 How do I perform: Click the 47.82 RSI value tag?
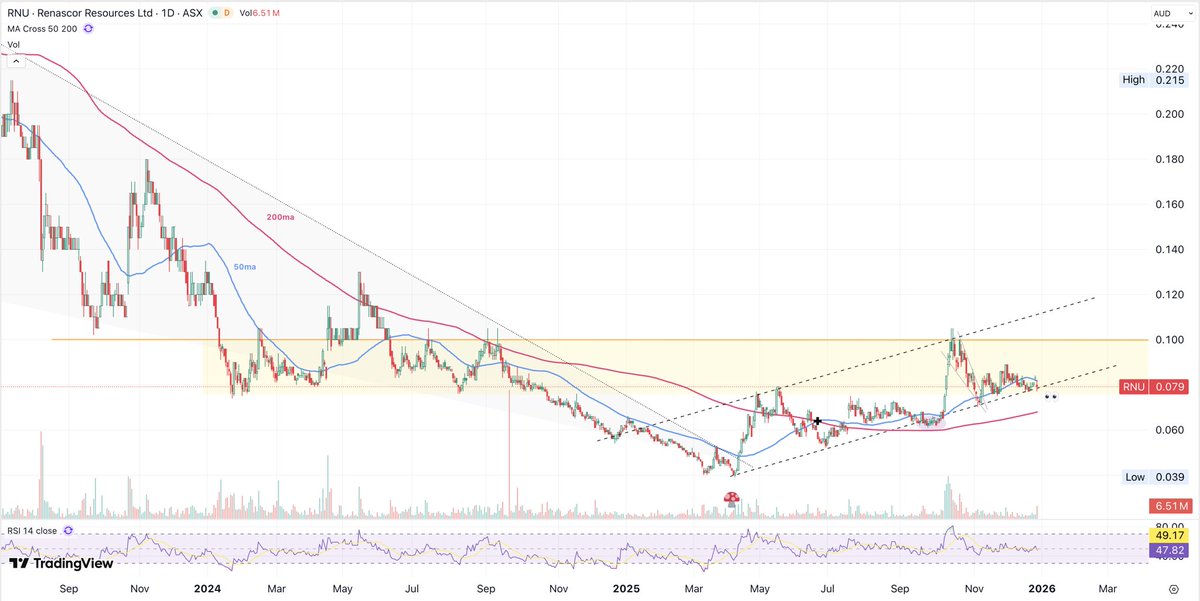click(1171, 549)
